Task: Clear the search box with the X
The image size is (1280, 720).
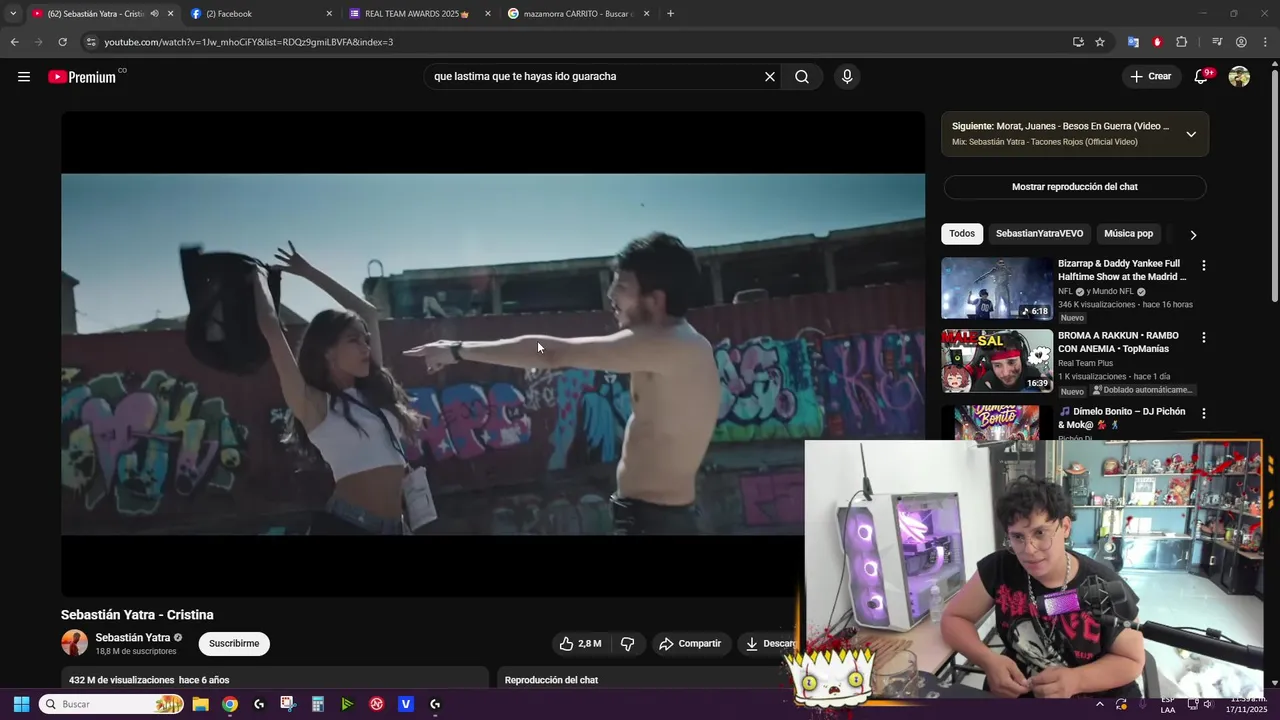Action: [x=770, y=77]
